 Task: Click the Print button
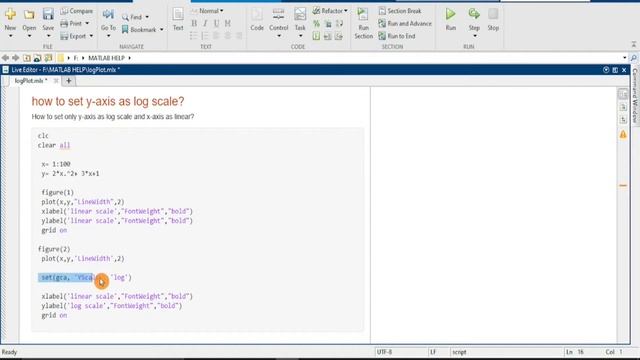(72, 24)
